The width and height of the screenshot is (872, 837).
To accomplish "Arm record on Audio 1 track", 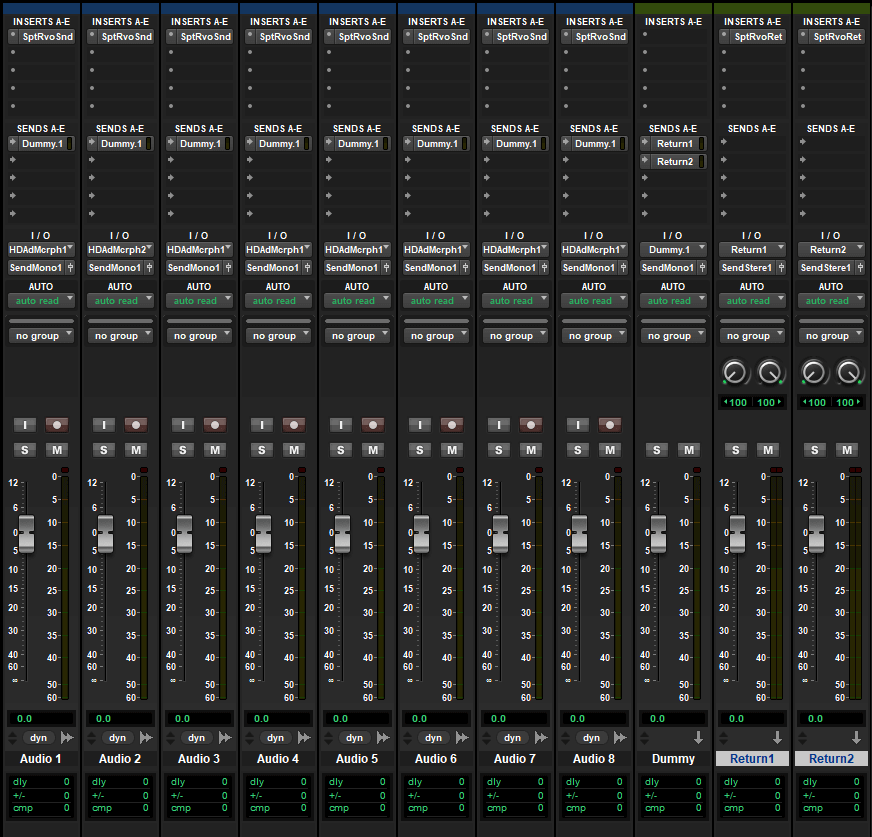I will coord(56,424).
